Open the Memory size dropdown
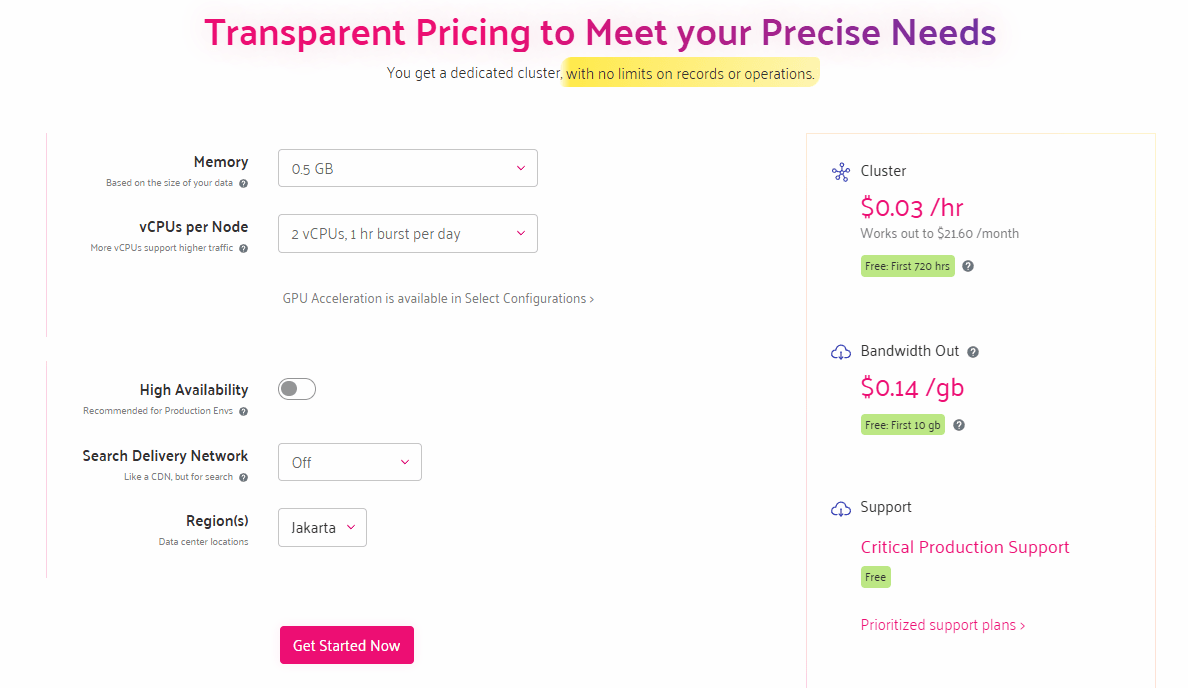The width and height of the screenshot is (1188, 688). (407, 168)
